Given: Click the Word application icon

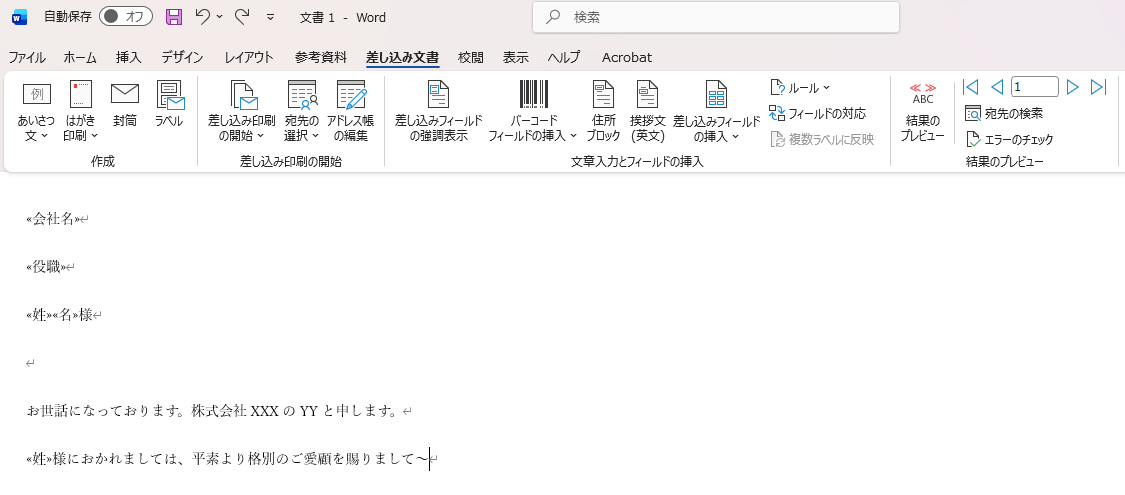Looking at the screenshot, I should (19, 17).
